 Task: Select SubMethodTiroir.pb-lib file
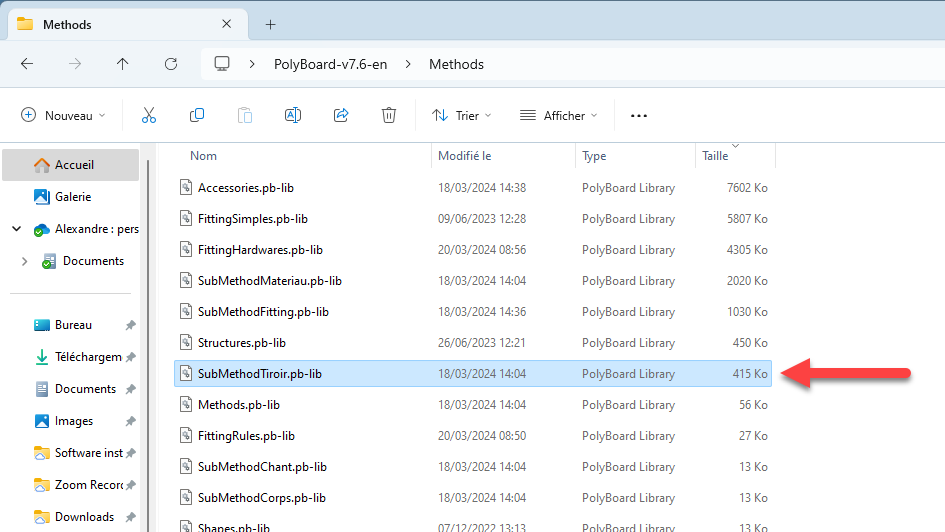[x=473, y=374]
